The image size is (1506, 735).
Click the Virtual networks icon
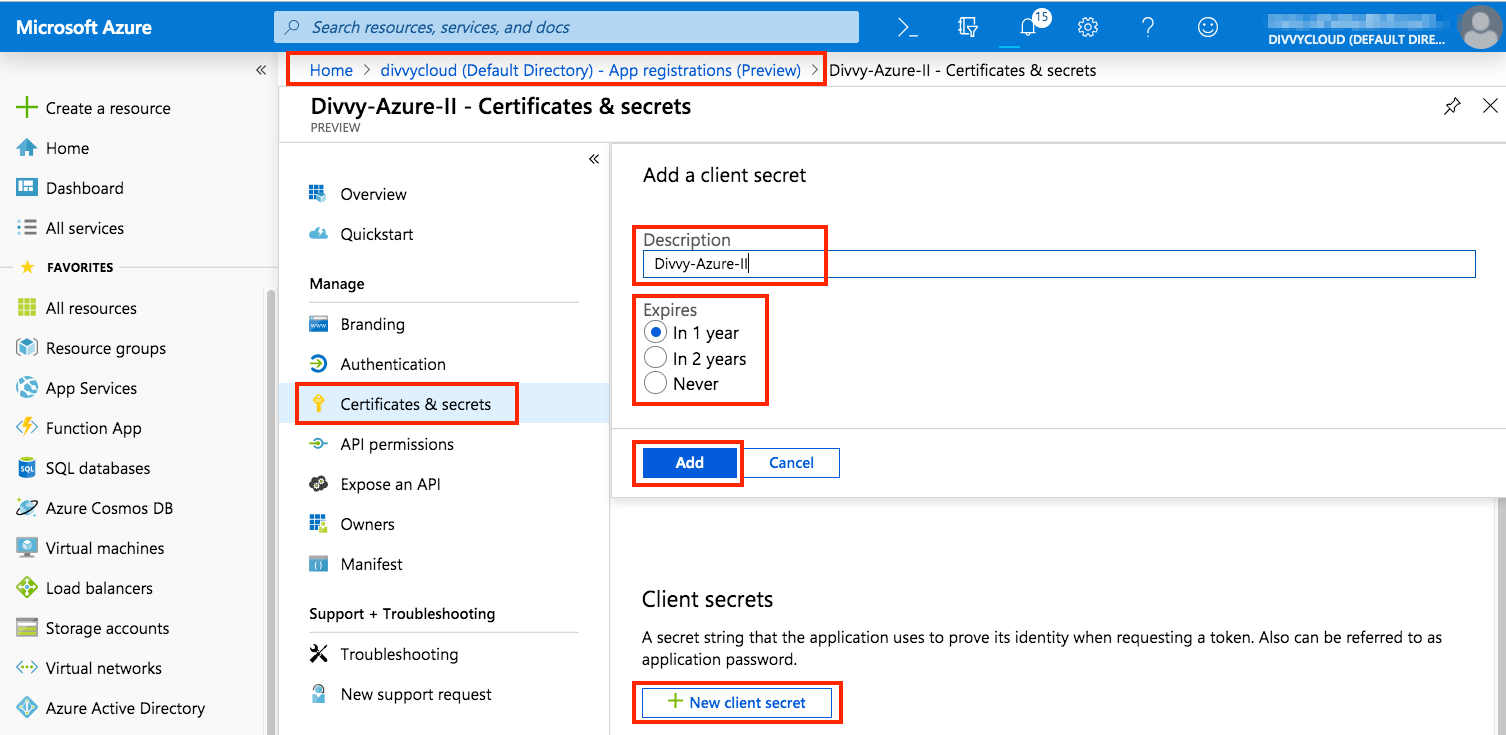(x=27, y=668)
